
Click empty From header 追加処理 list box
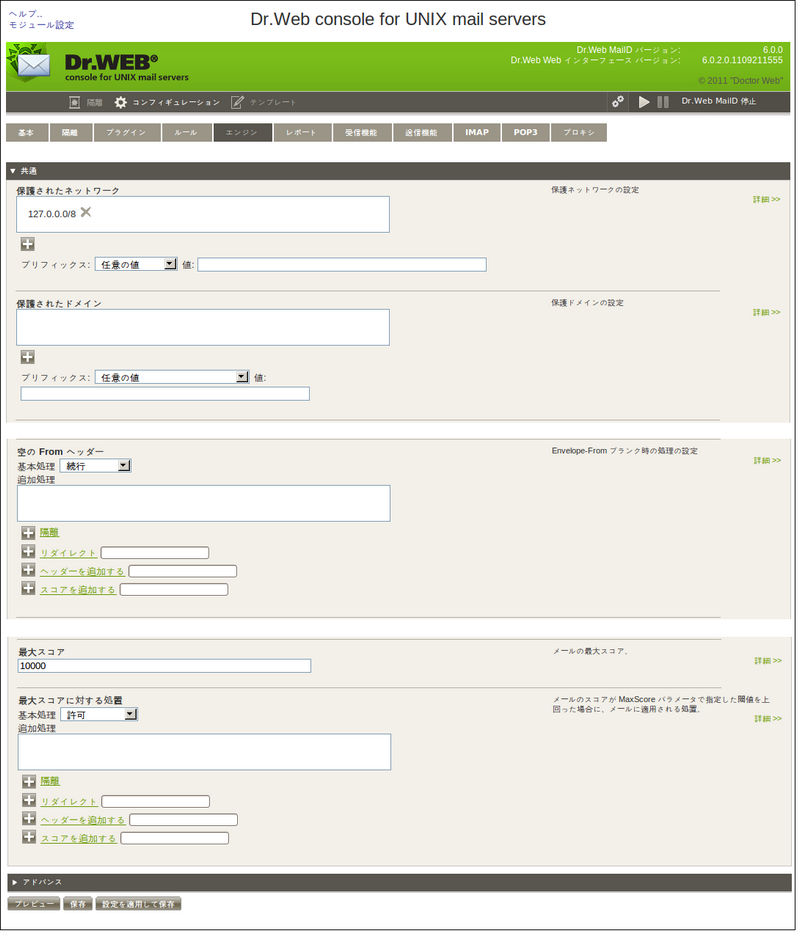coord(204,503)
